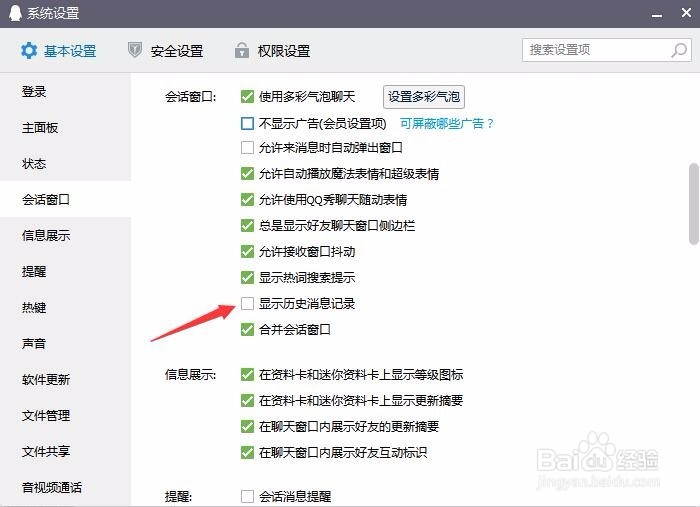Toggle 在资料卡和迷你资料卡上显示更新摘要
This screenshot has height=507, width=700.
(x=247, y=400)
